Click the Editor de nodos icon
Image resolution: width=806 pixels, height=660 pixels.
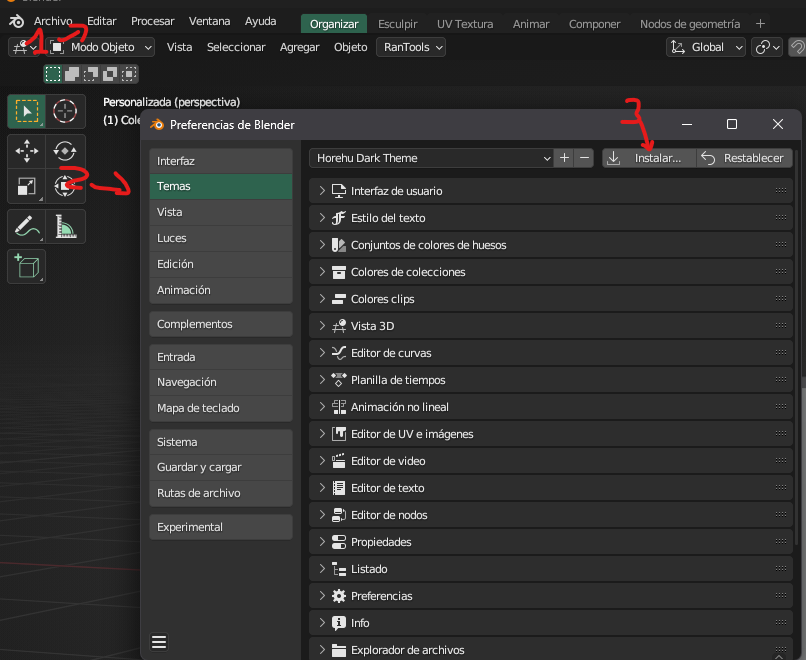click(x=339, y=515)
